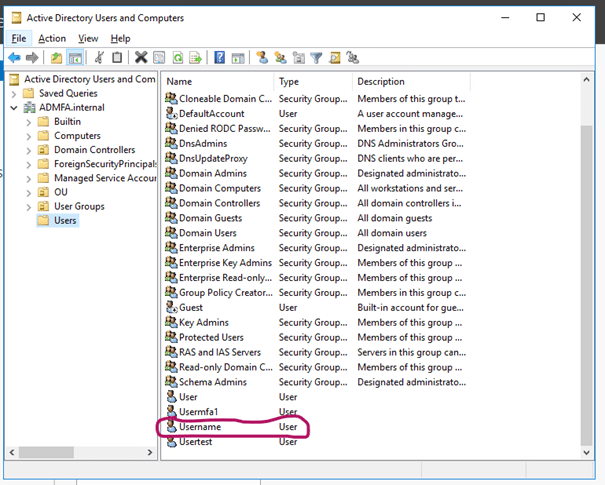The height and width of the screenshot is (485, 605).
Task: Click the Cut scissors toolbar icon
Action: [x=99, y=58]
